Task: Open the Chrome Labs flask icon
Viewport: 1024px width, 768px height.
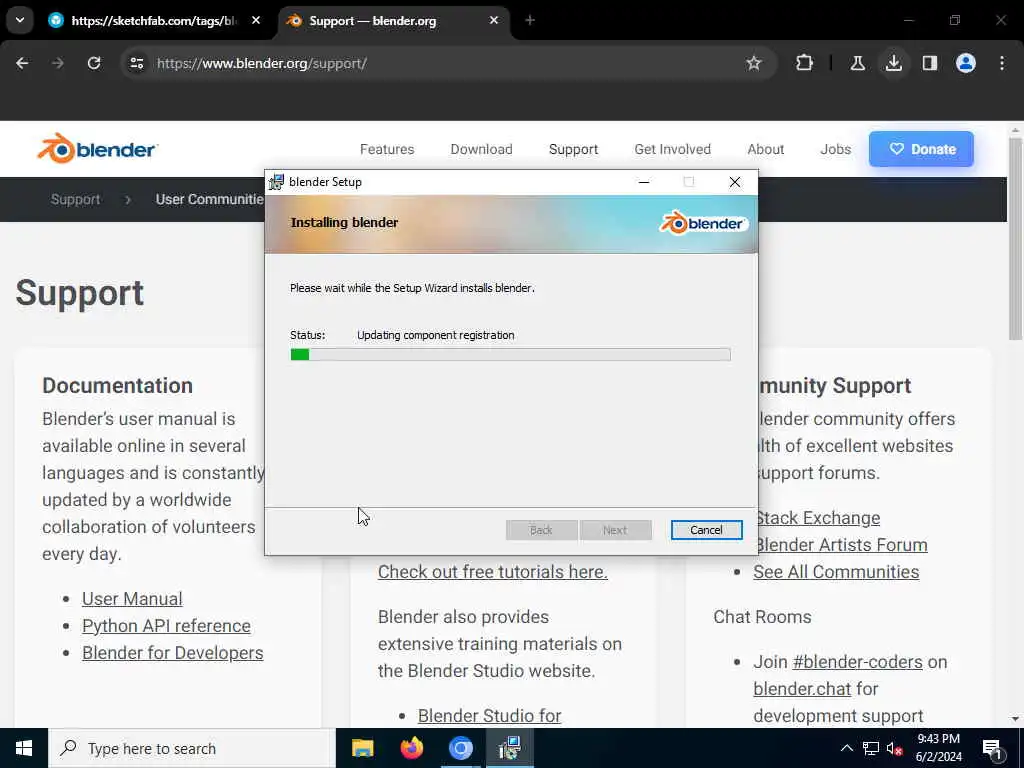Action: click(x=857, y=63)
